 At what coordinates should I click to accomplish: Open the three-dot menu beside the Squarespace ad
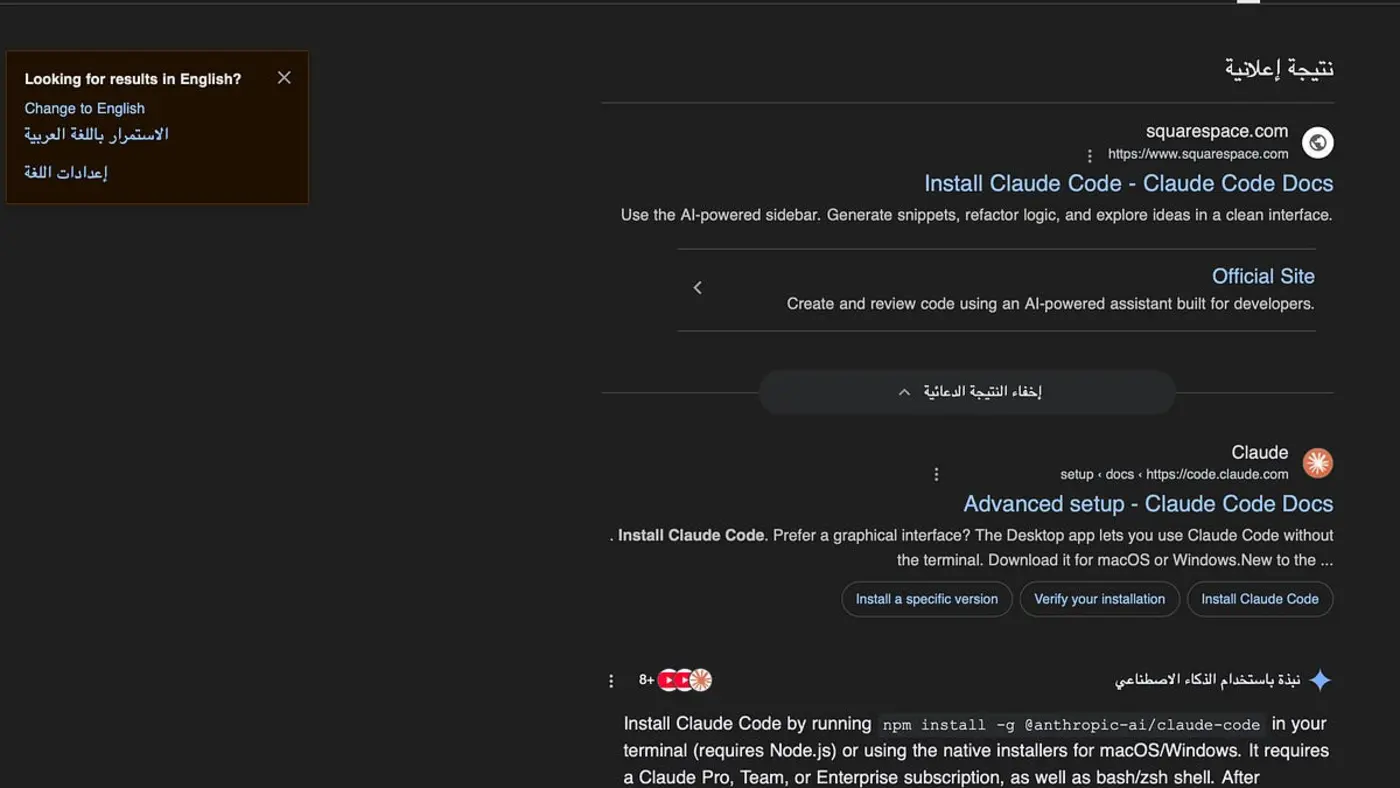(1088, 156)
